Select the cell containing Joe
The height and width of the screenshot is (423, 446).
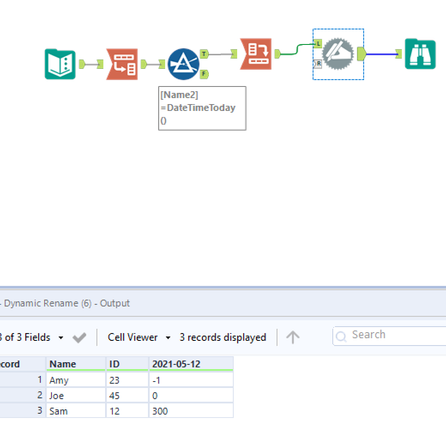pyautogui.click(x=76, y=395)
